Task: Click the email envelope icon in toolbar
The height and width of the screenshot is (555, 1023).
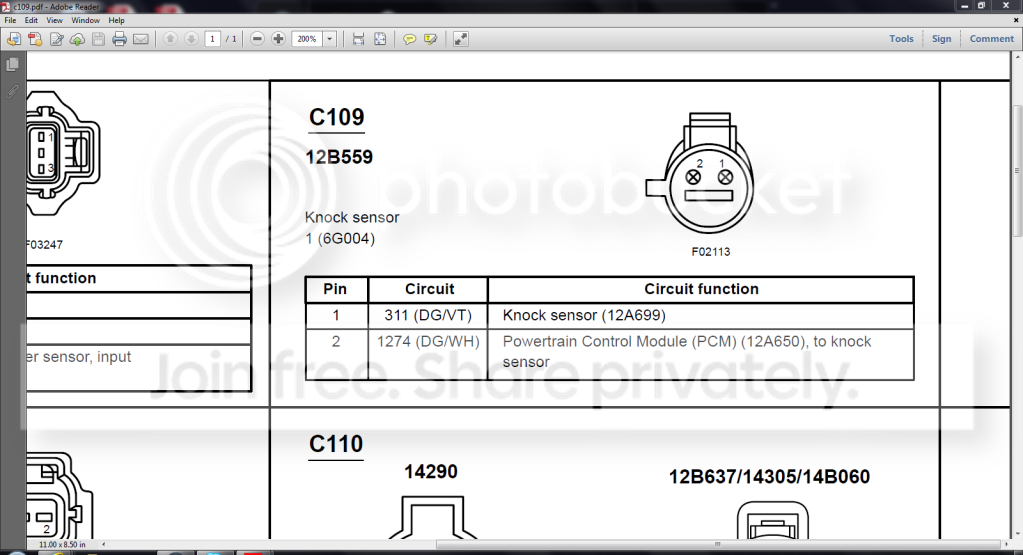Action: [x=140, y=39]
